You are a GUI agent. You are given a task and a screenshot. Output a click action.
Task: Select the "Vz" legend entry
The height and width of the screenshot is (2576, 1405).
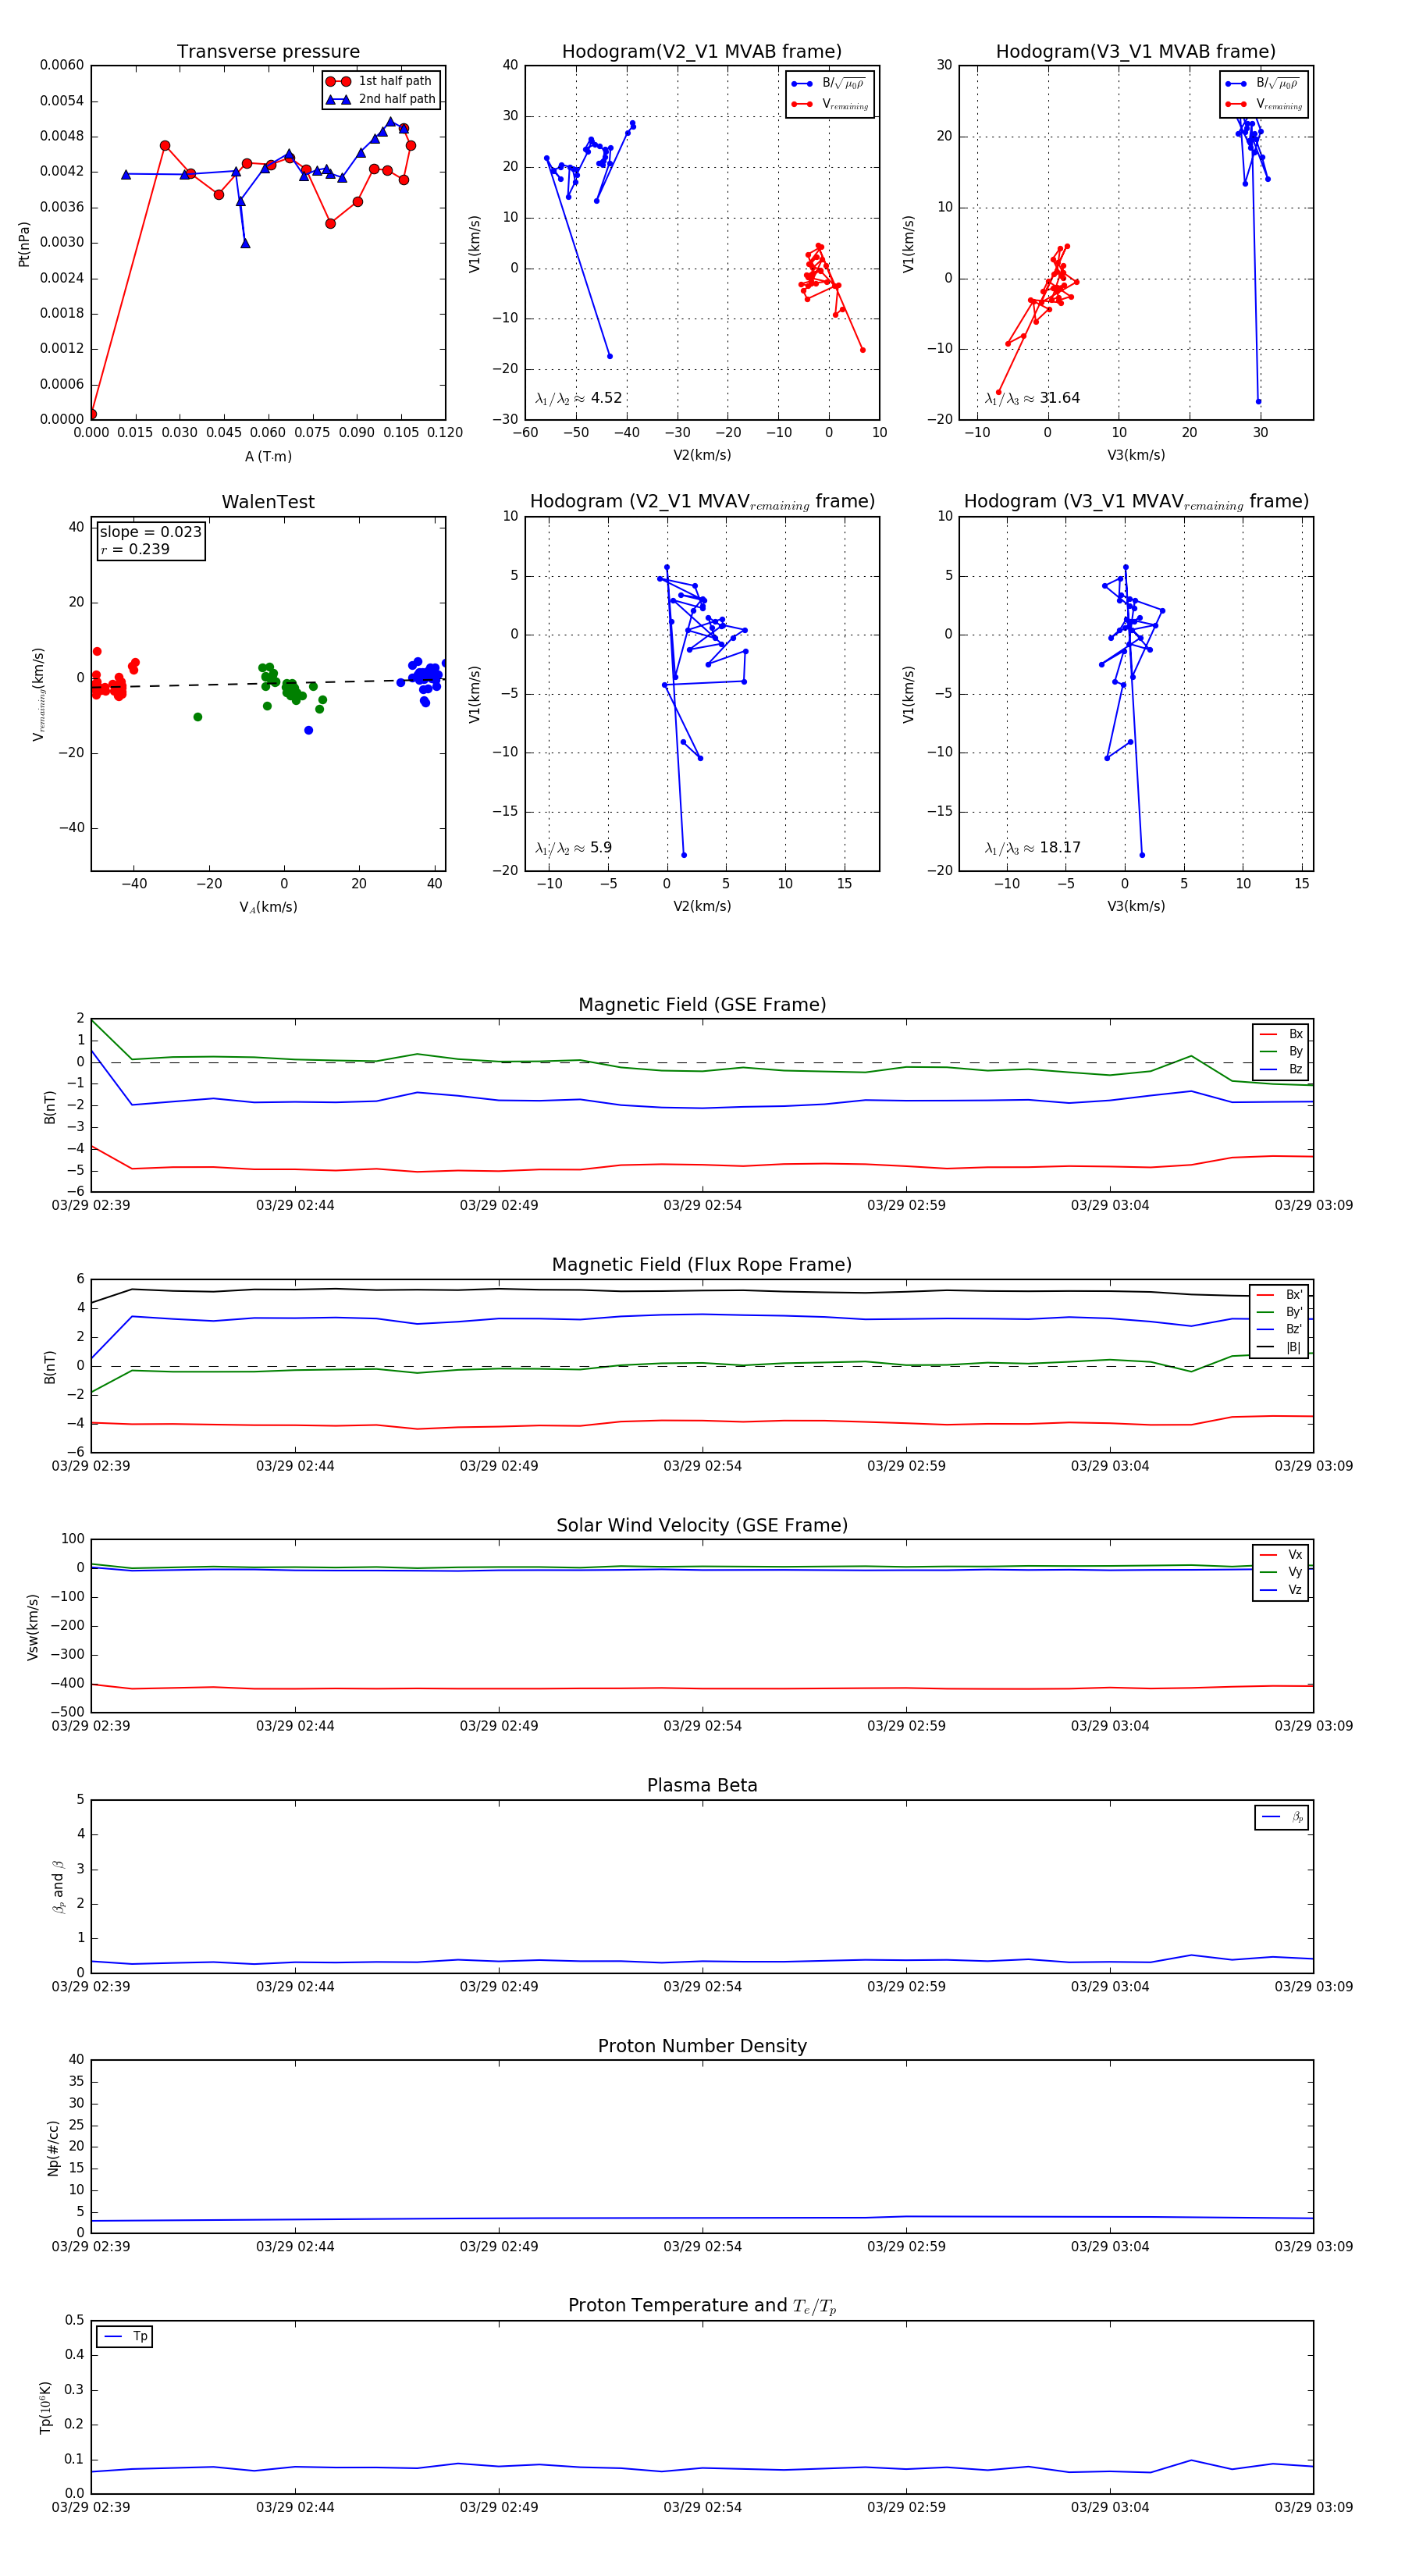pos(1282,1590)
